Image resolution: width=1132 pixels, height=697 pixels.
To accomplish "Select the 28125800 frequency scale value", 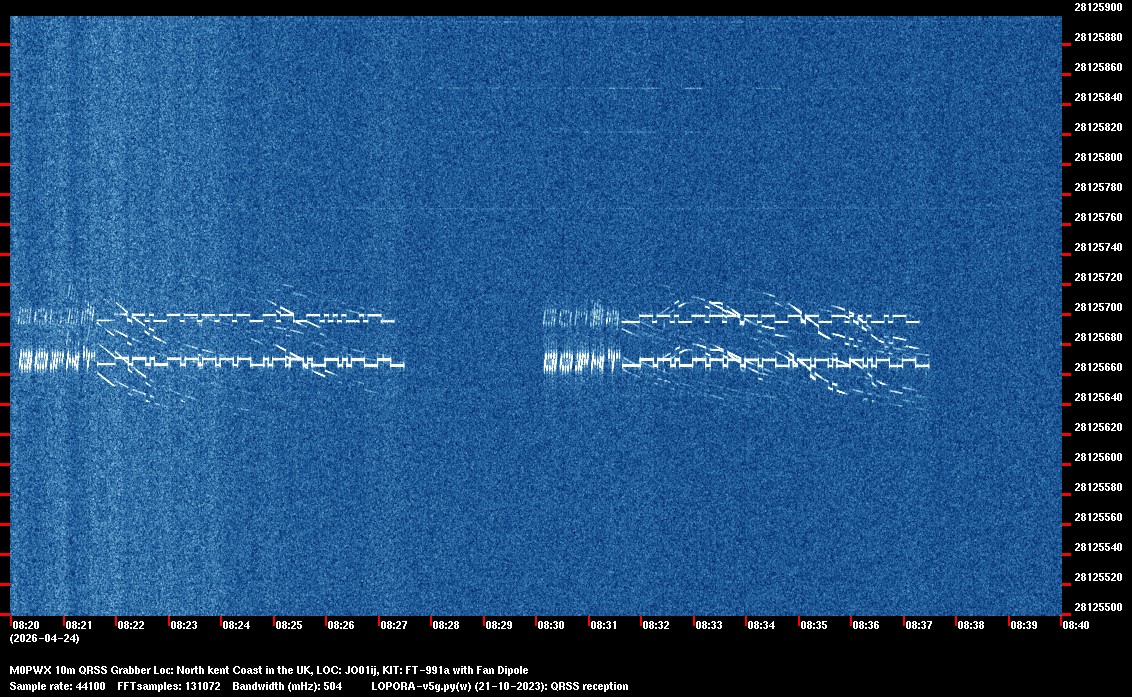I will coord(1098,157).
